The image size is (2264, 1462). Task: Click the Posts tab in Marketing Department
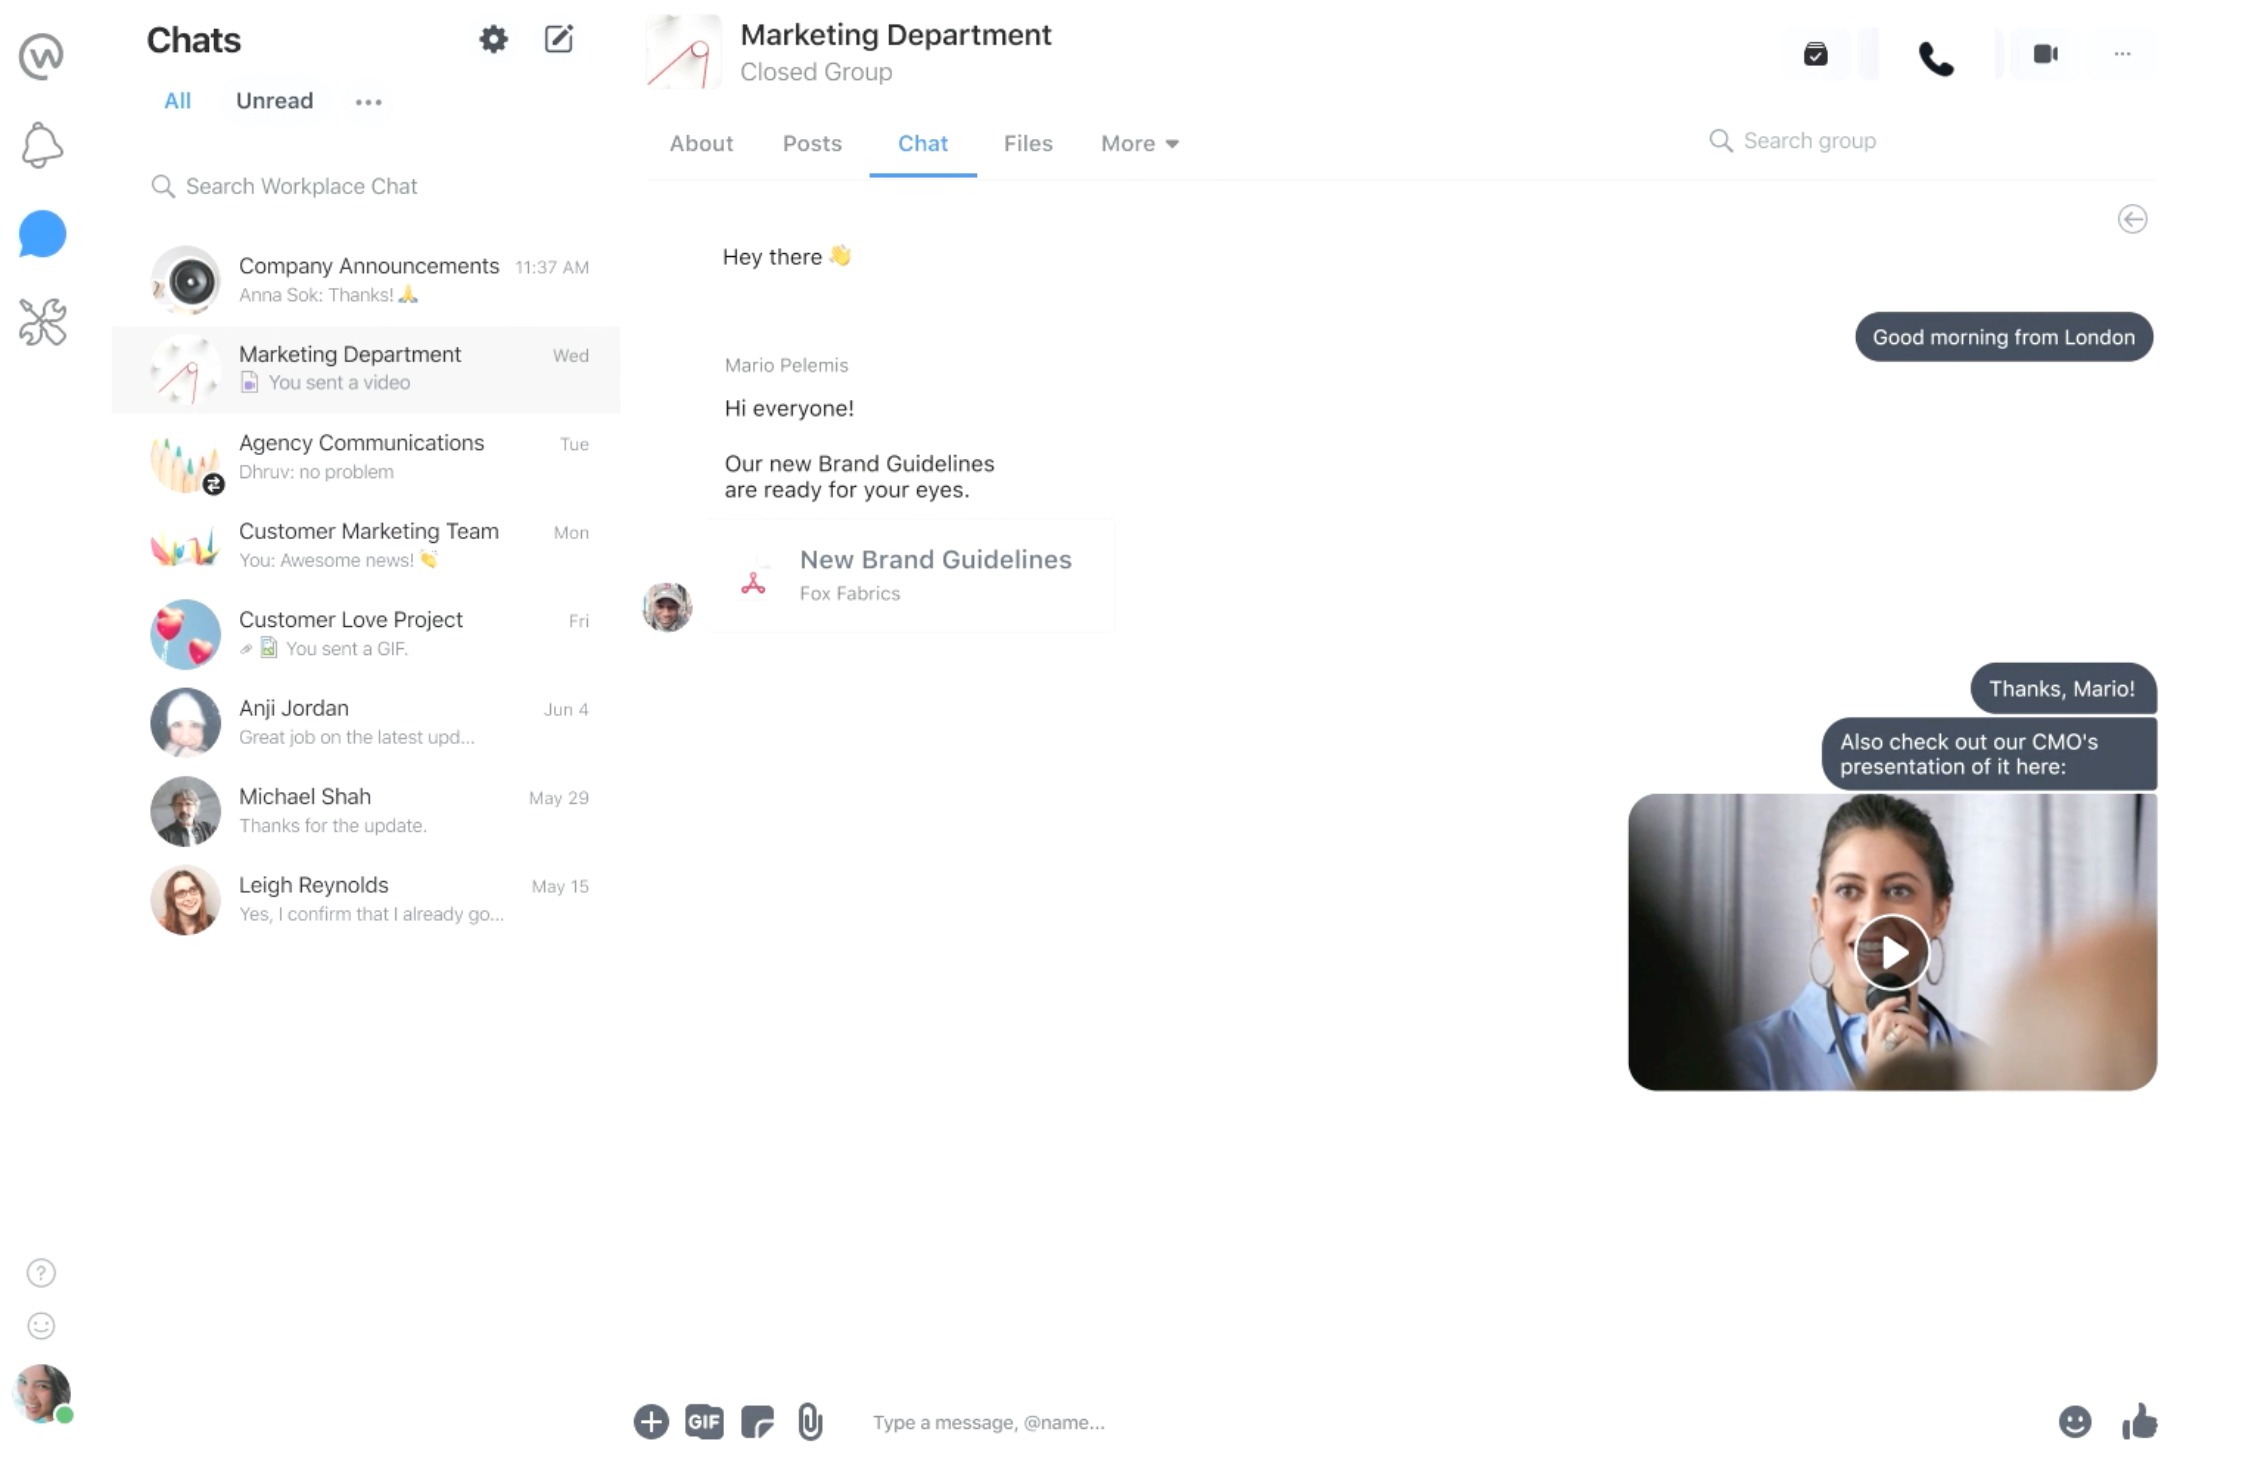coord(810,144)
